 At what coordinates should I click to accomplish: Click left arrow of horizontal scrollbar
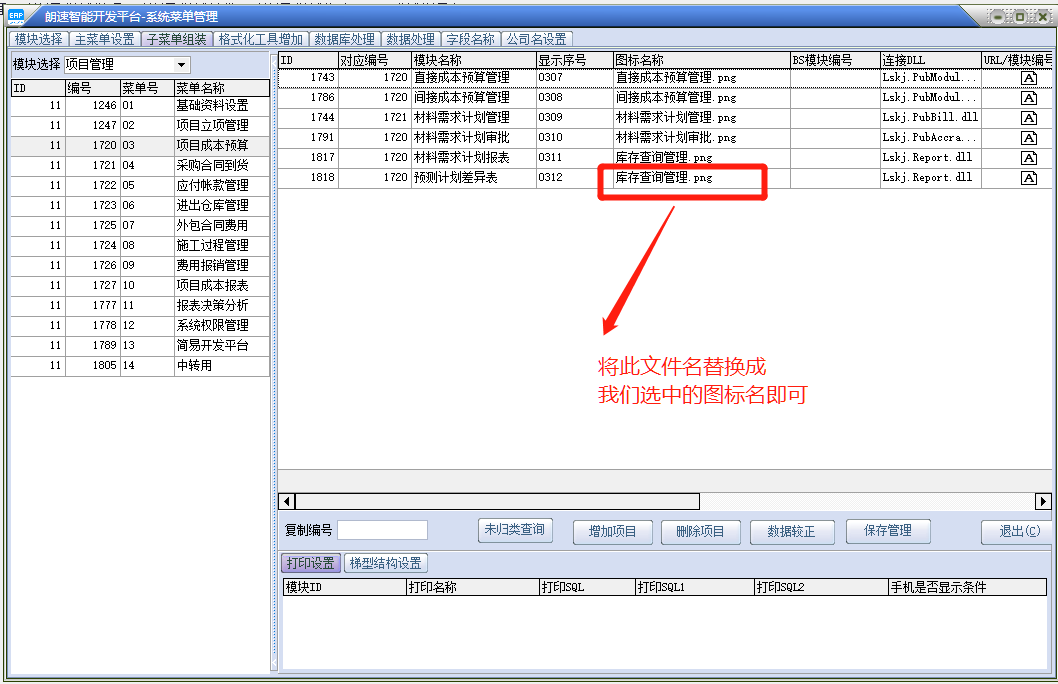pos(287,502)
